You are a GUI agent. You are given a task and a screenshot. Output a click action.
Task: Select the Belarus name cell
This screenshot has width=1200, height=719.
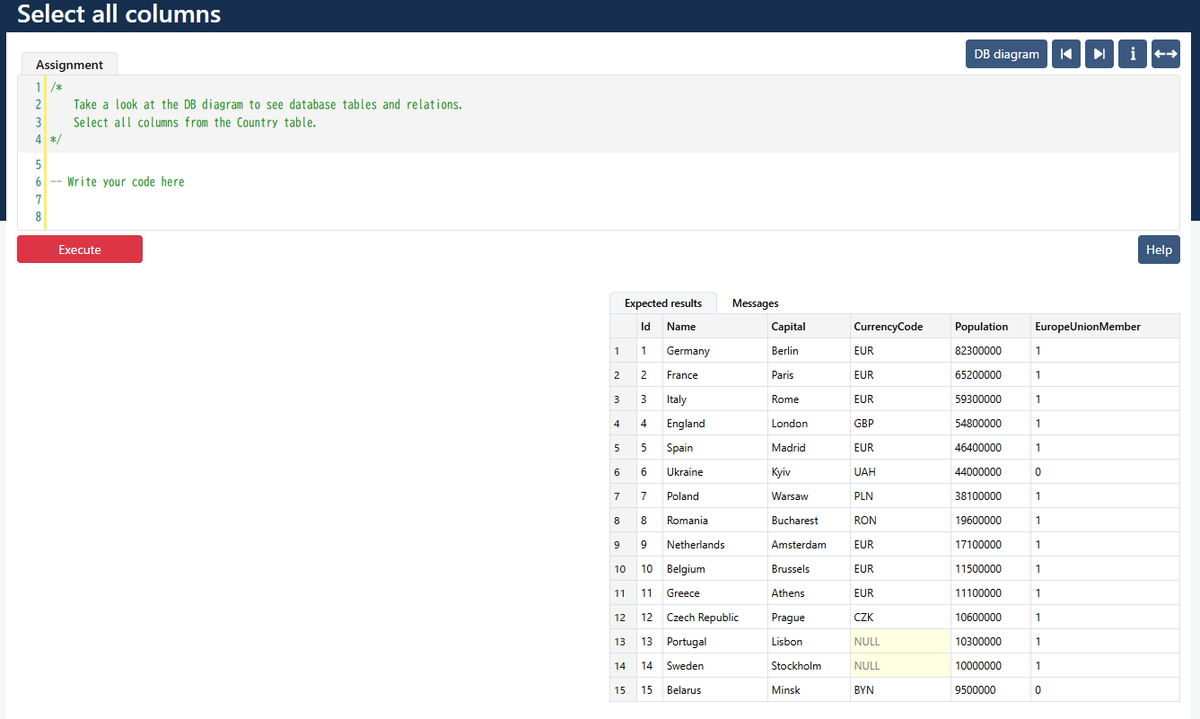pyautogui.click(x=715, y=690)
